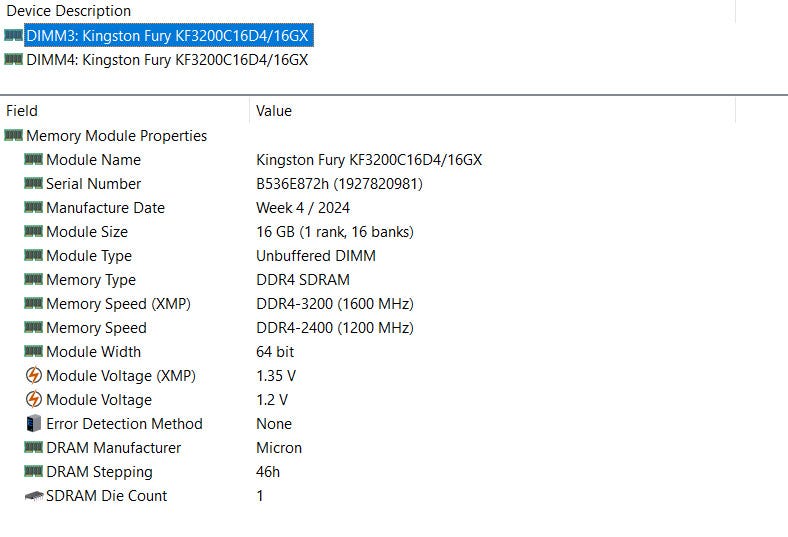Select the Module Name field label
The width and height of the screenshot is (788, 537).
93,160
